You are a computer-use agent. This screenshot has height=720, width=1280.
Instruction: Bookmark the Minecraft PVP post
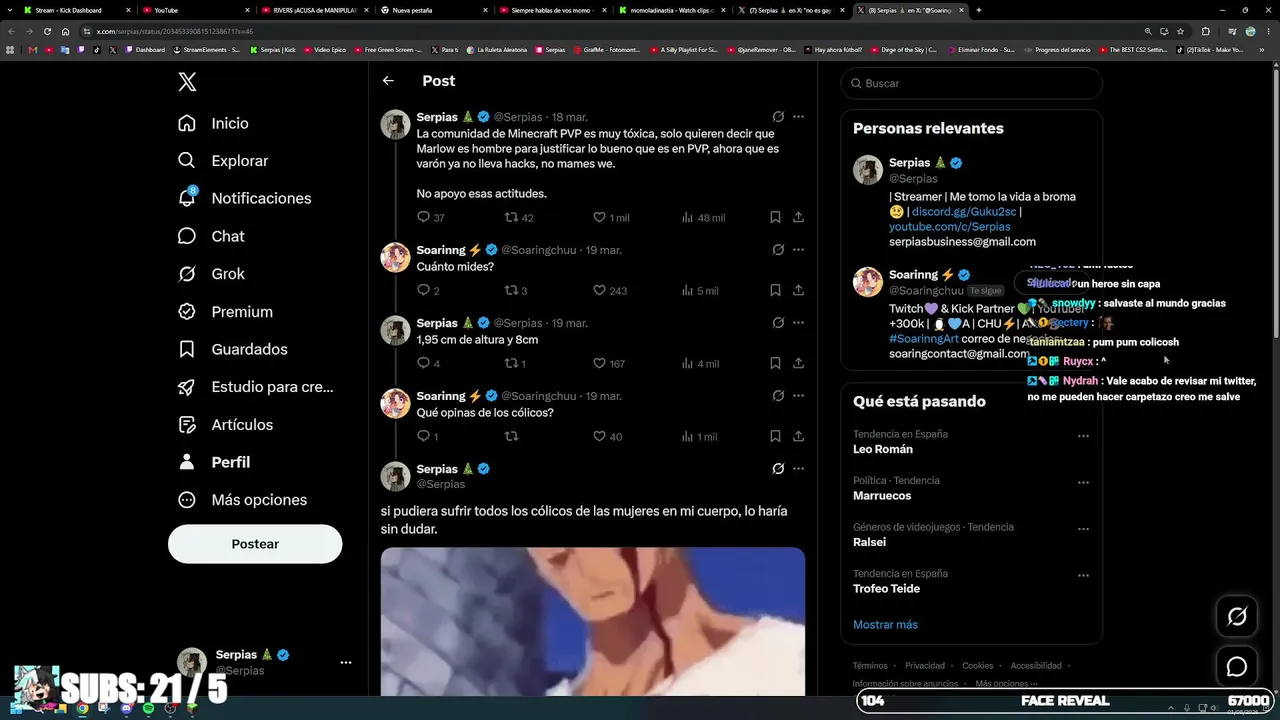click(x=775, y=217)
